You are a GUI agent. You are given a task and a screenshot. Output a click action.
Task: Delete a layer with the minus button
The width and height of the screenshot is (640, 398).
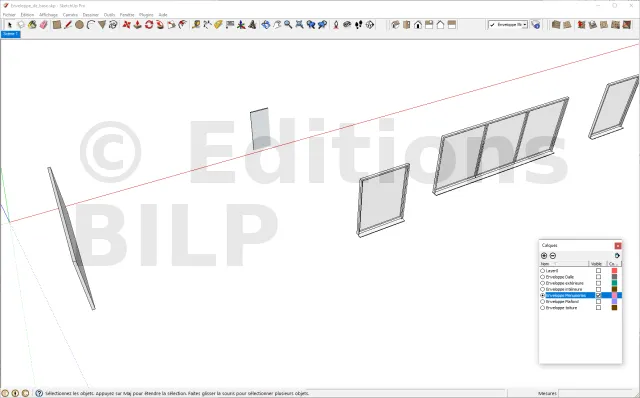(553, 256)
